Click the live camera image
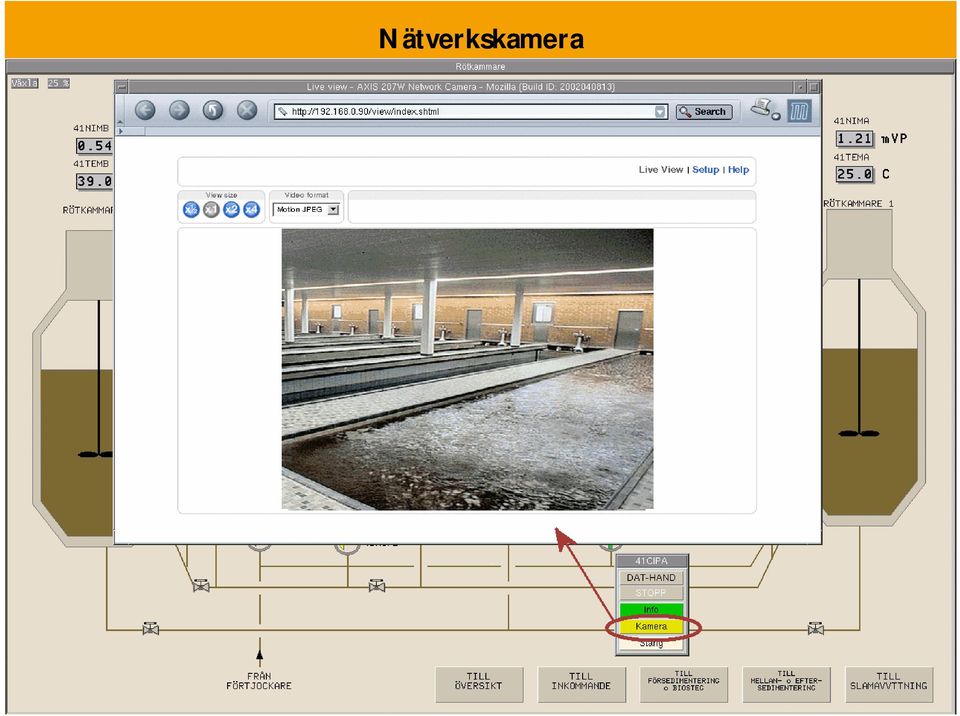The height and width of the screenshot is (716, 960). coord(467,369)
